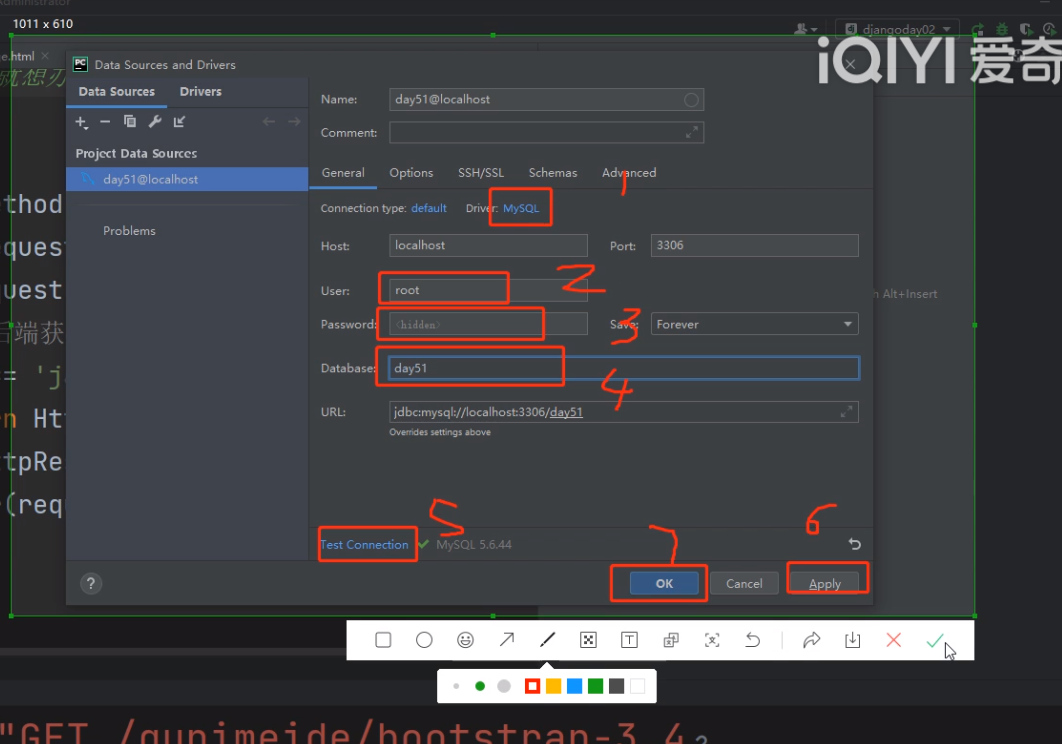Open the SSH/SSL tab
Image resolution: width=1062 pixels, height=744 pixels.
[x=481, y=173]
